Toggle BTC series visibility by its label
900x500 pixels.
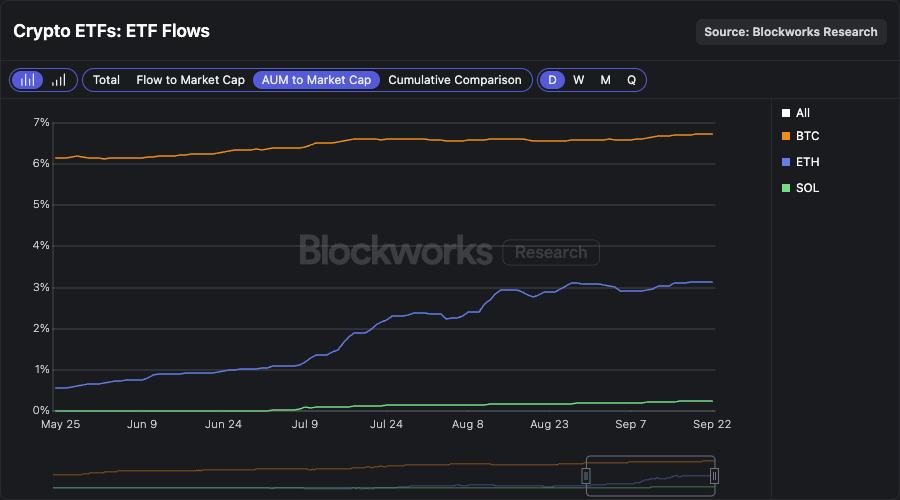tap(807, 136)
